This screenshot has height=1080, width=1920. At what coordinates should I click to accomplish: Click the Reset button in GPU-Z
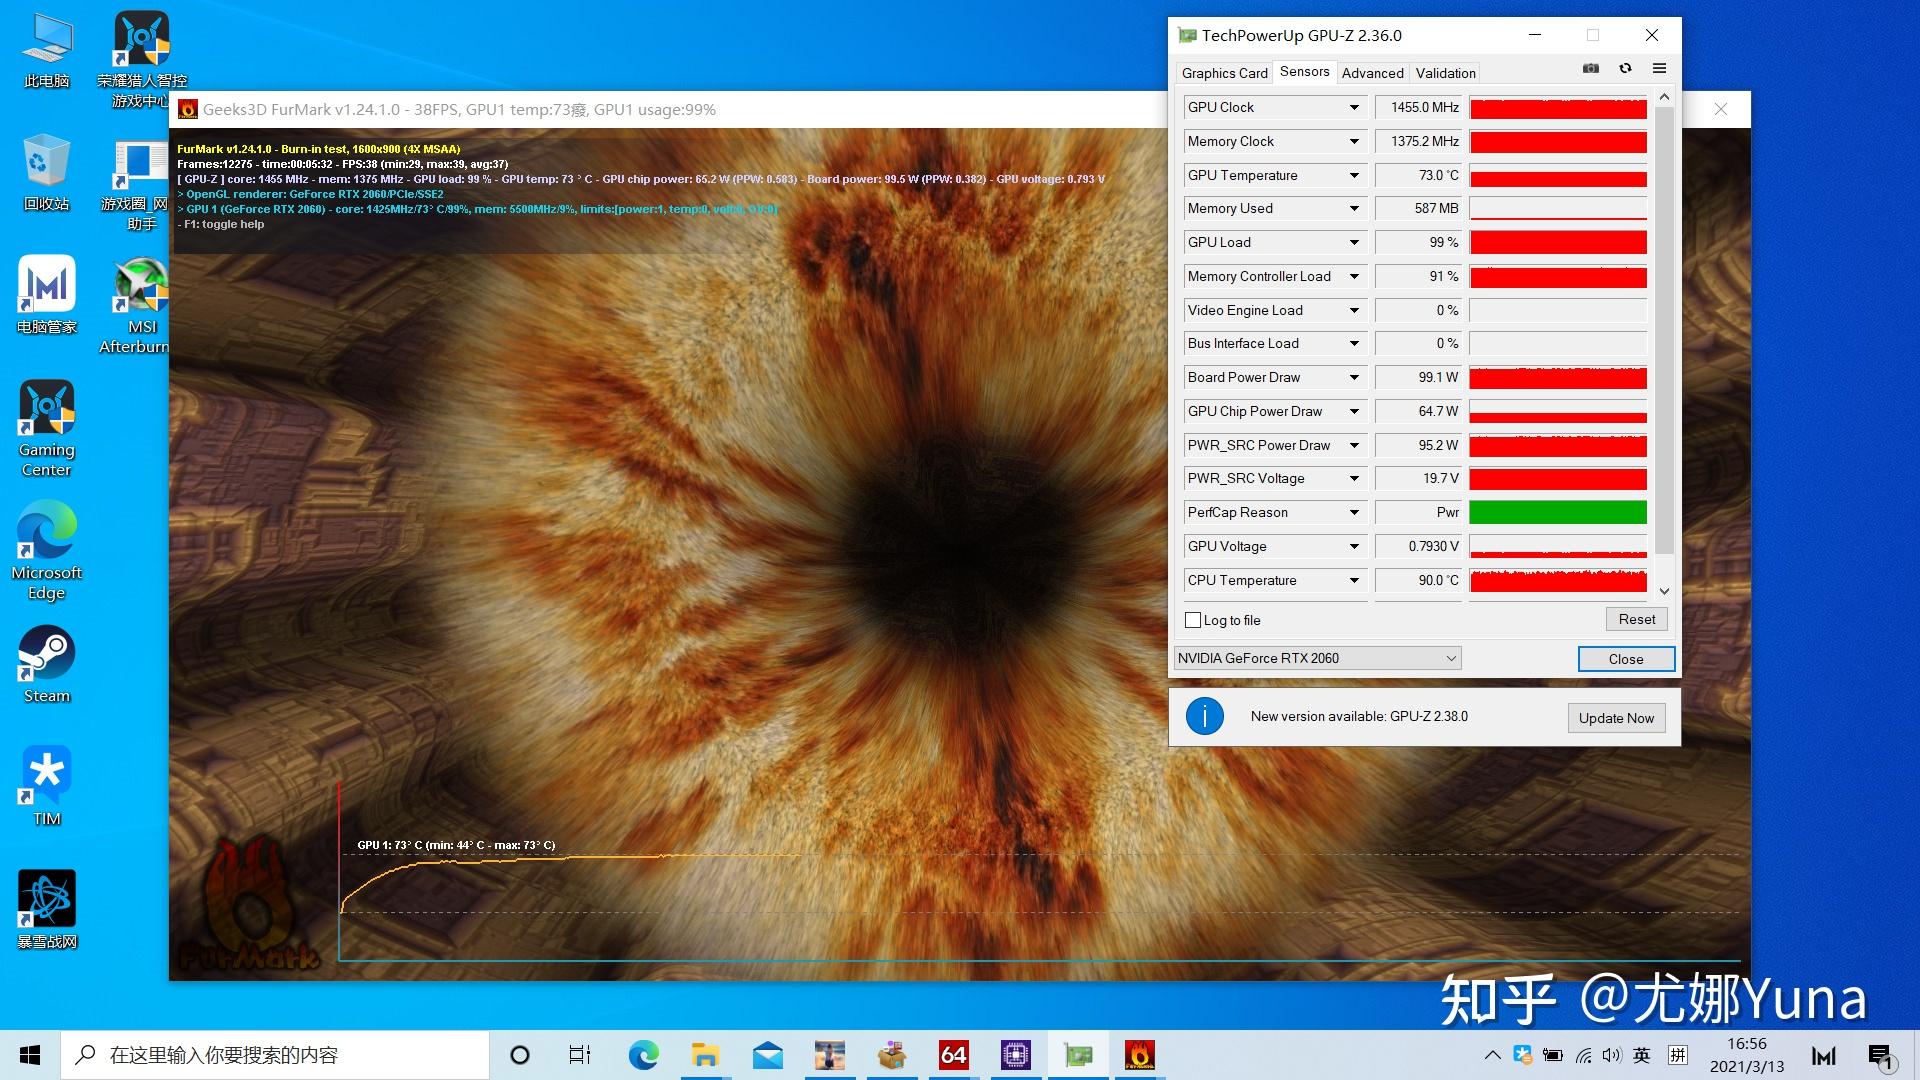coord(1635,618)
